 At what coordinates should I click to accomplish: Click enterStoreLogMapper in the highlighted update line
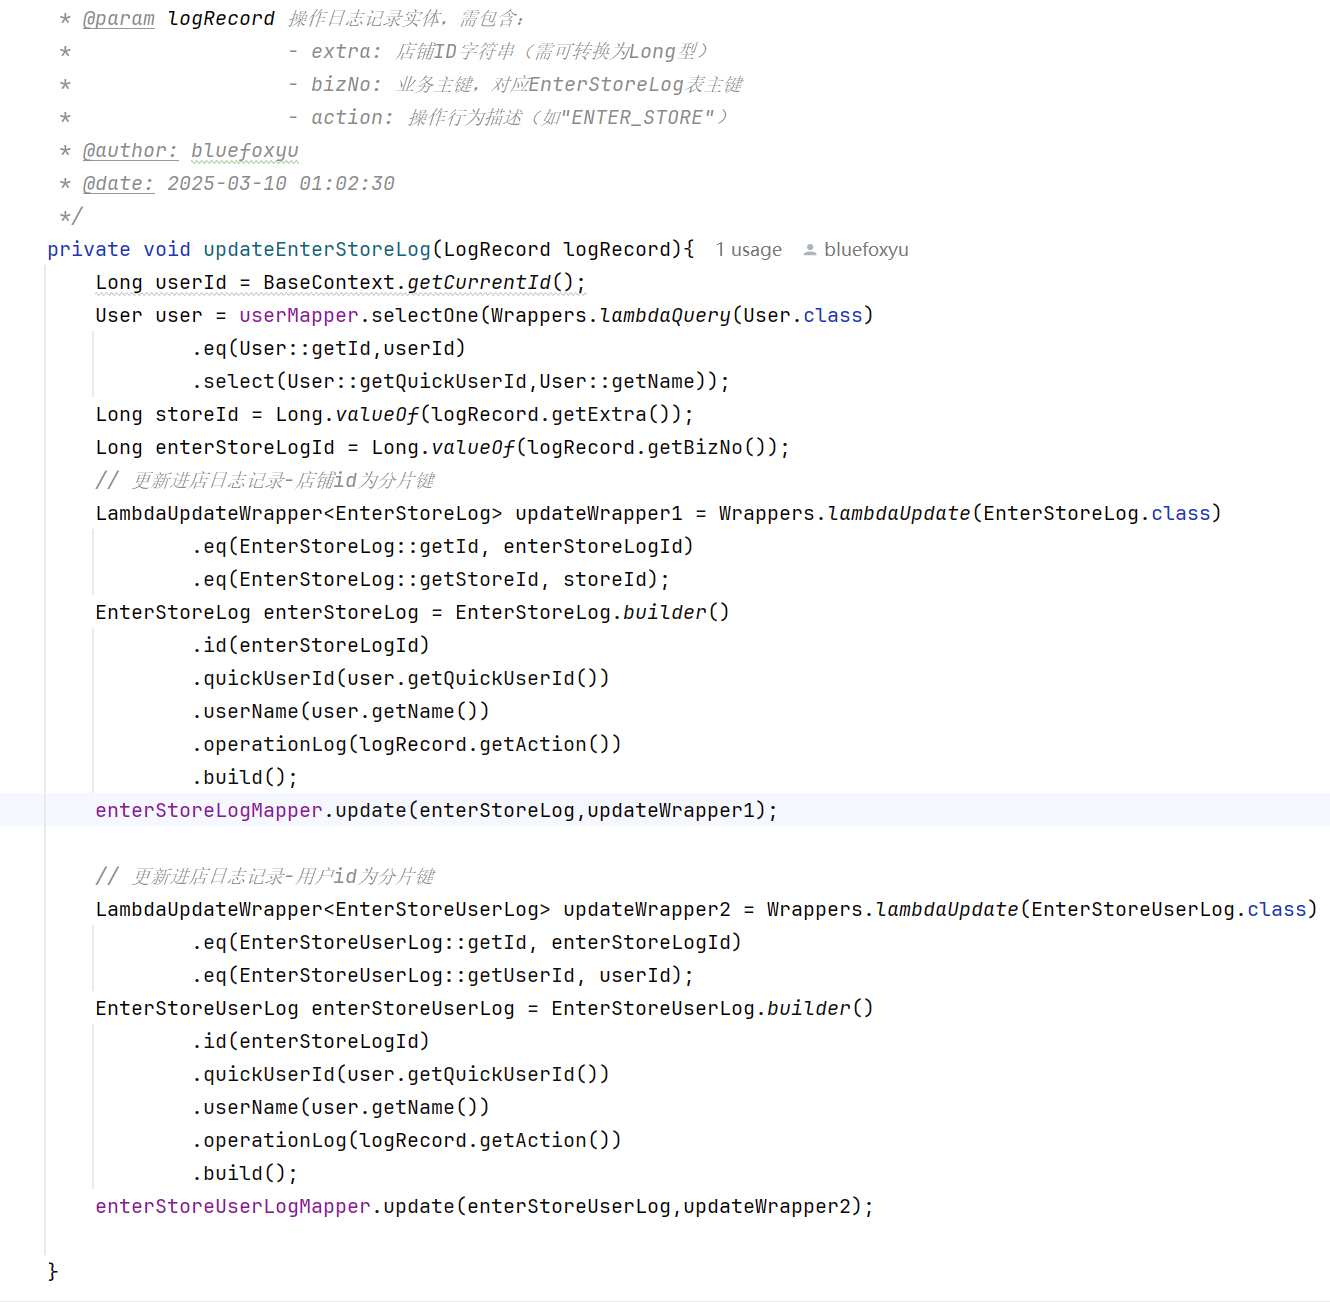pos(209,811)
